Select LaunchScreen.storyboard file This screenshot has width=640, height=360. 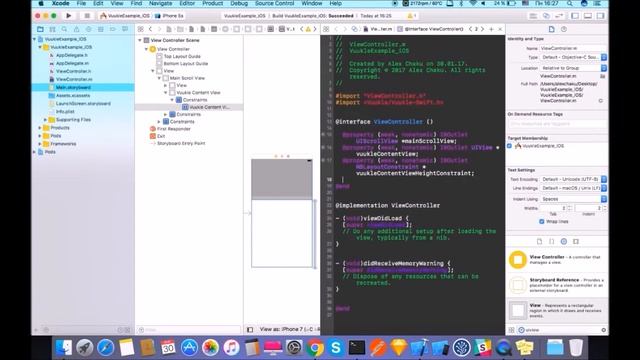(x=83, y=104)
